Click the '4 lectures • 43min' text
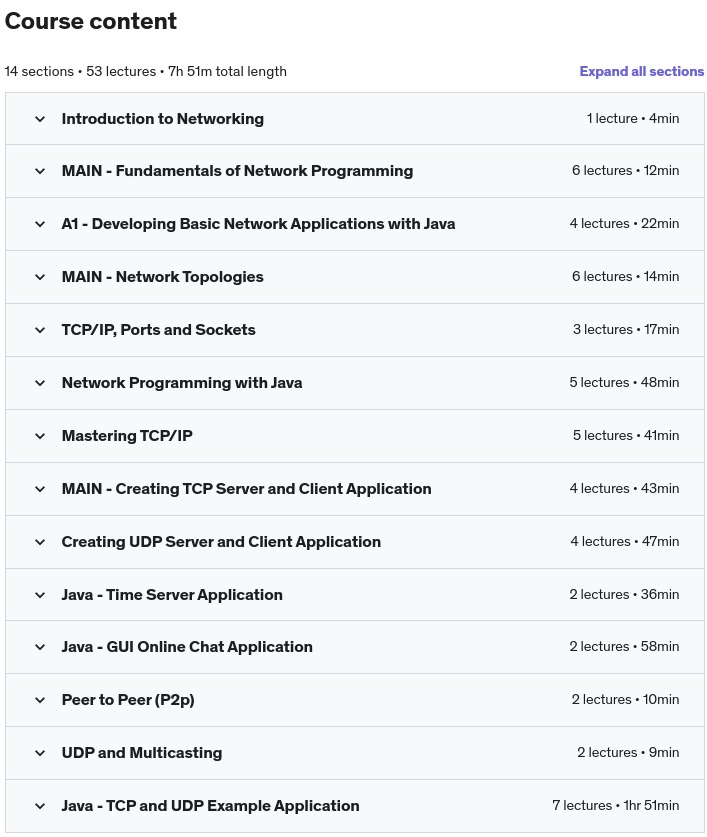 click(x=624, y=488)
